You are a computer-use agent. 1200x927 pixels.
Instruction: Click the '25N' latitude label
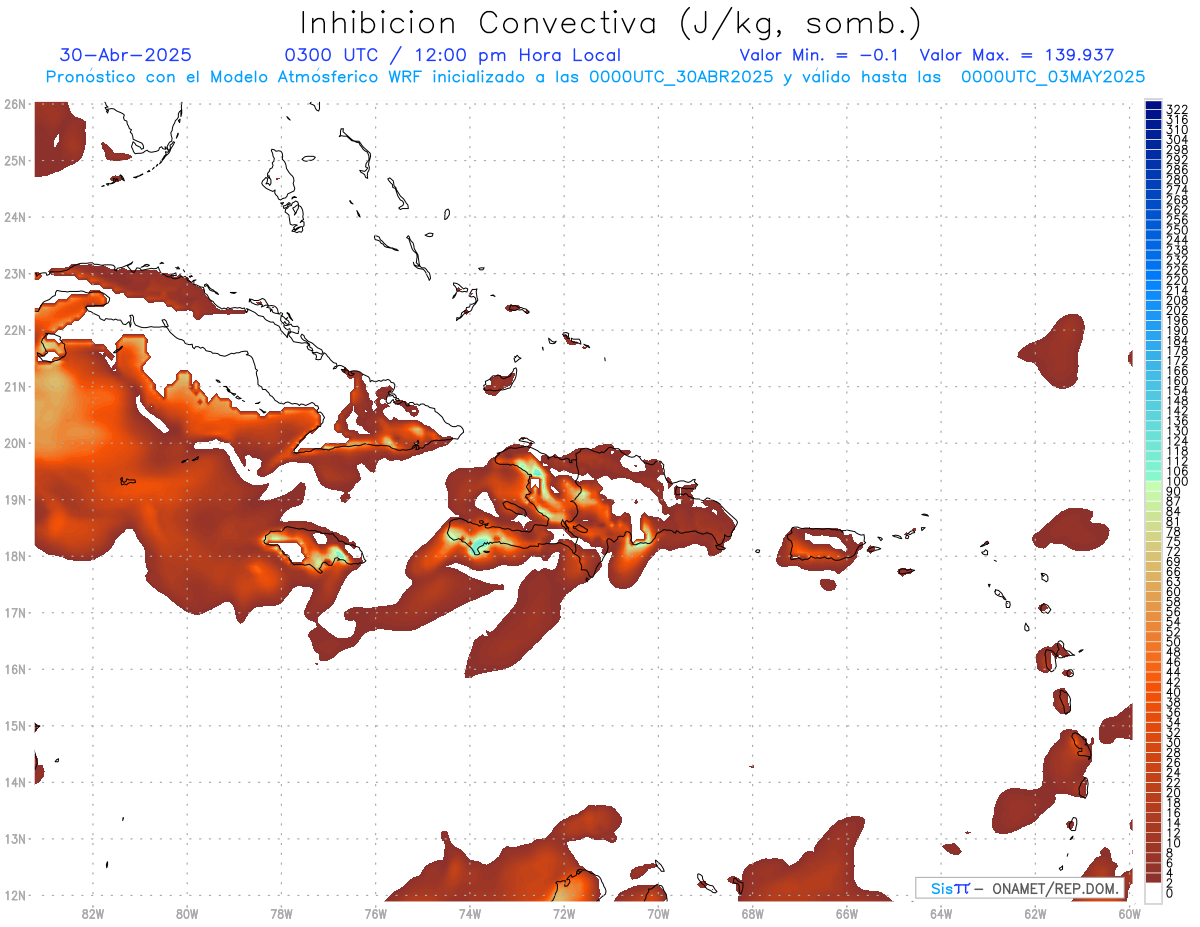pyautogui.click(x=15, y=160)
